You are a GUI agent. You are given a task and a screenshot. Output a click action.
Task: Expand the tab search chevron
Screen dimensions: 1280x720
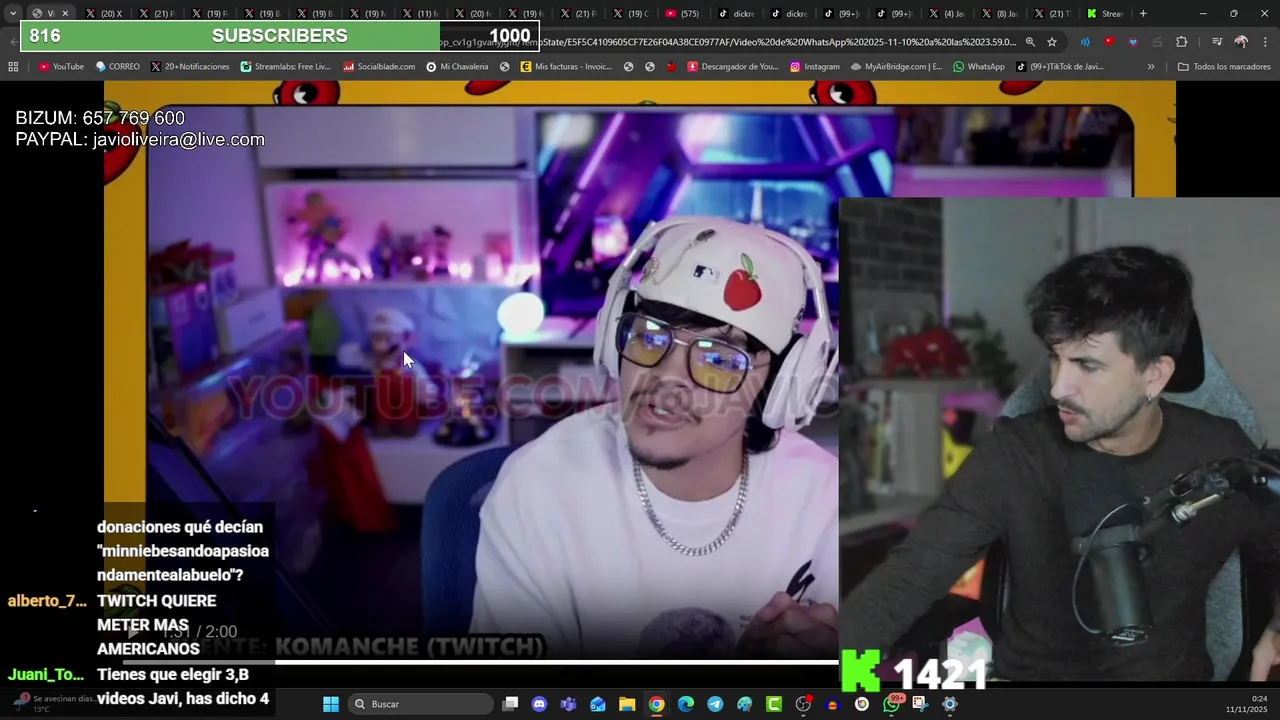(x=12, y=14)
